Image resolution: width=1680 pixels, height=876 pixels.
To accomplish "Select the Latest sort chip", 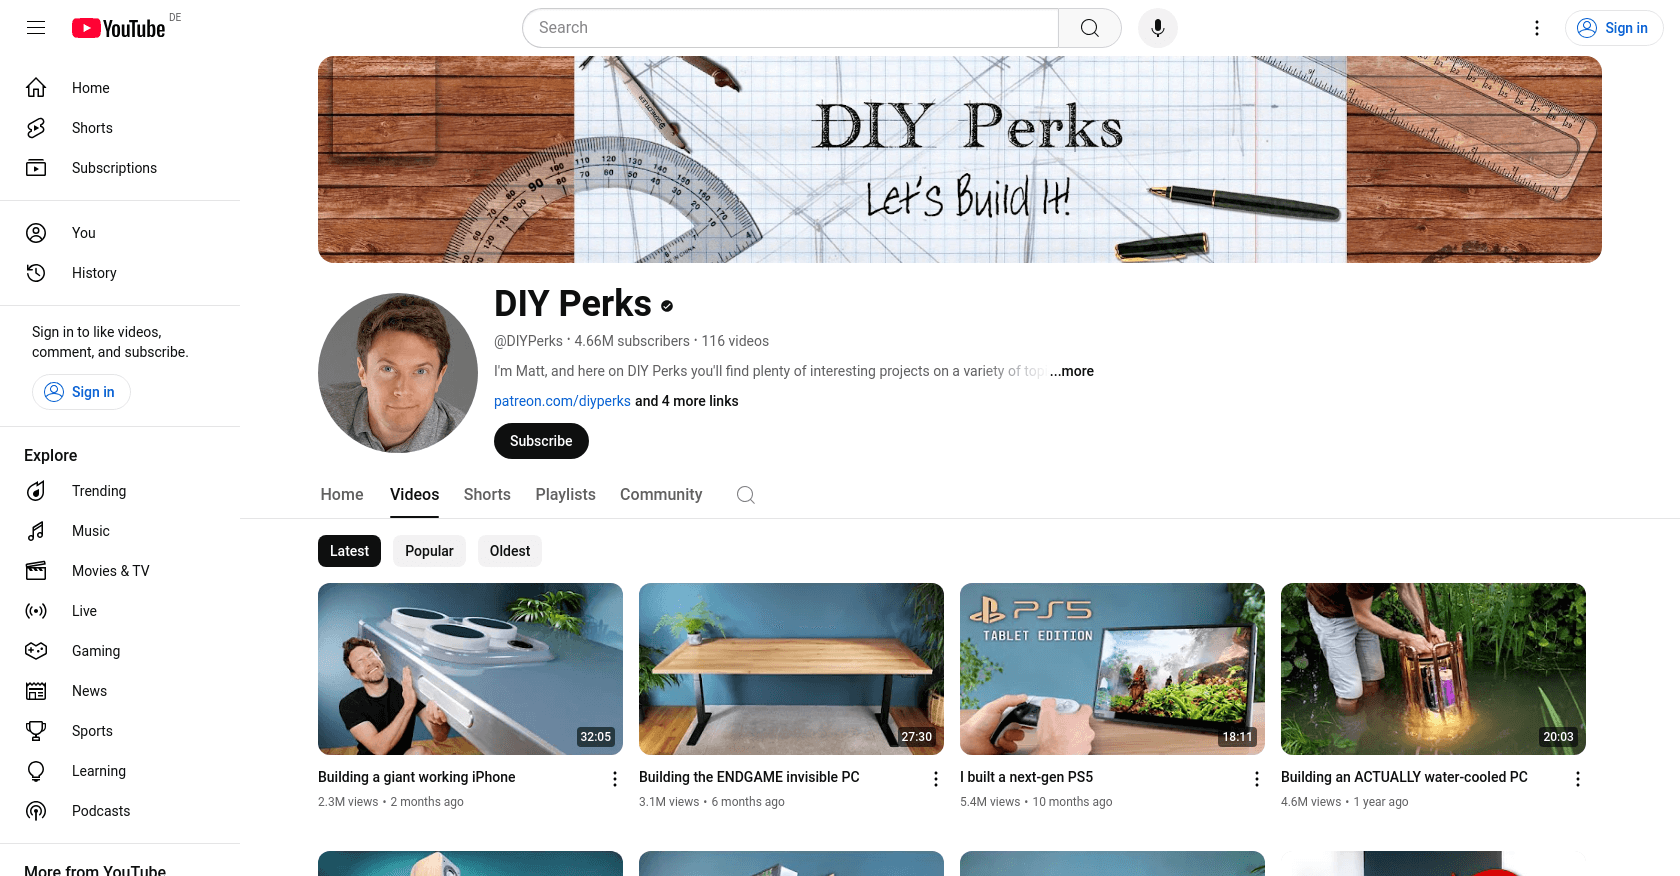I will [x=349, y=551].
